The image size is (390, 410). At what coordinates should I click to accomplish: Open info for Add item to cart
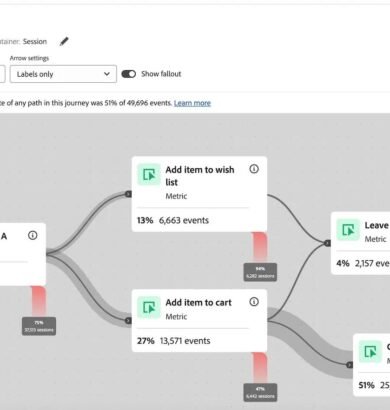(x=254, y=302)
